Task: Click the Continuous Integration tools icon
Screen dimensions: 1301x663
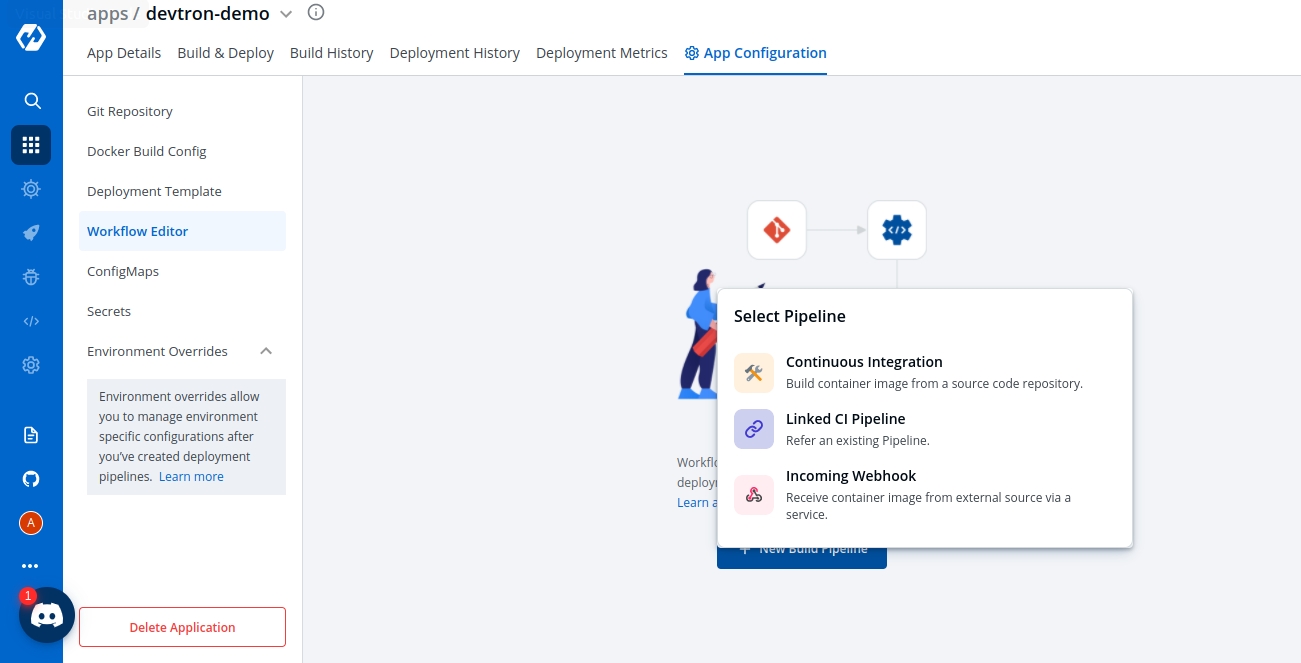Action: coord(754,373)
